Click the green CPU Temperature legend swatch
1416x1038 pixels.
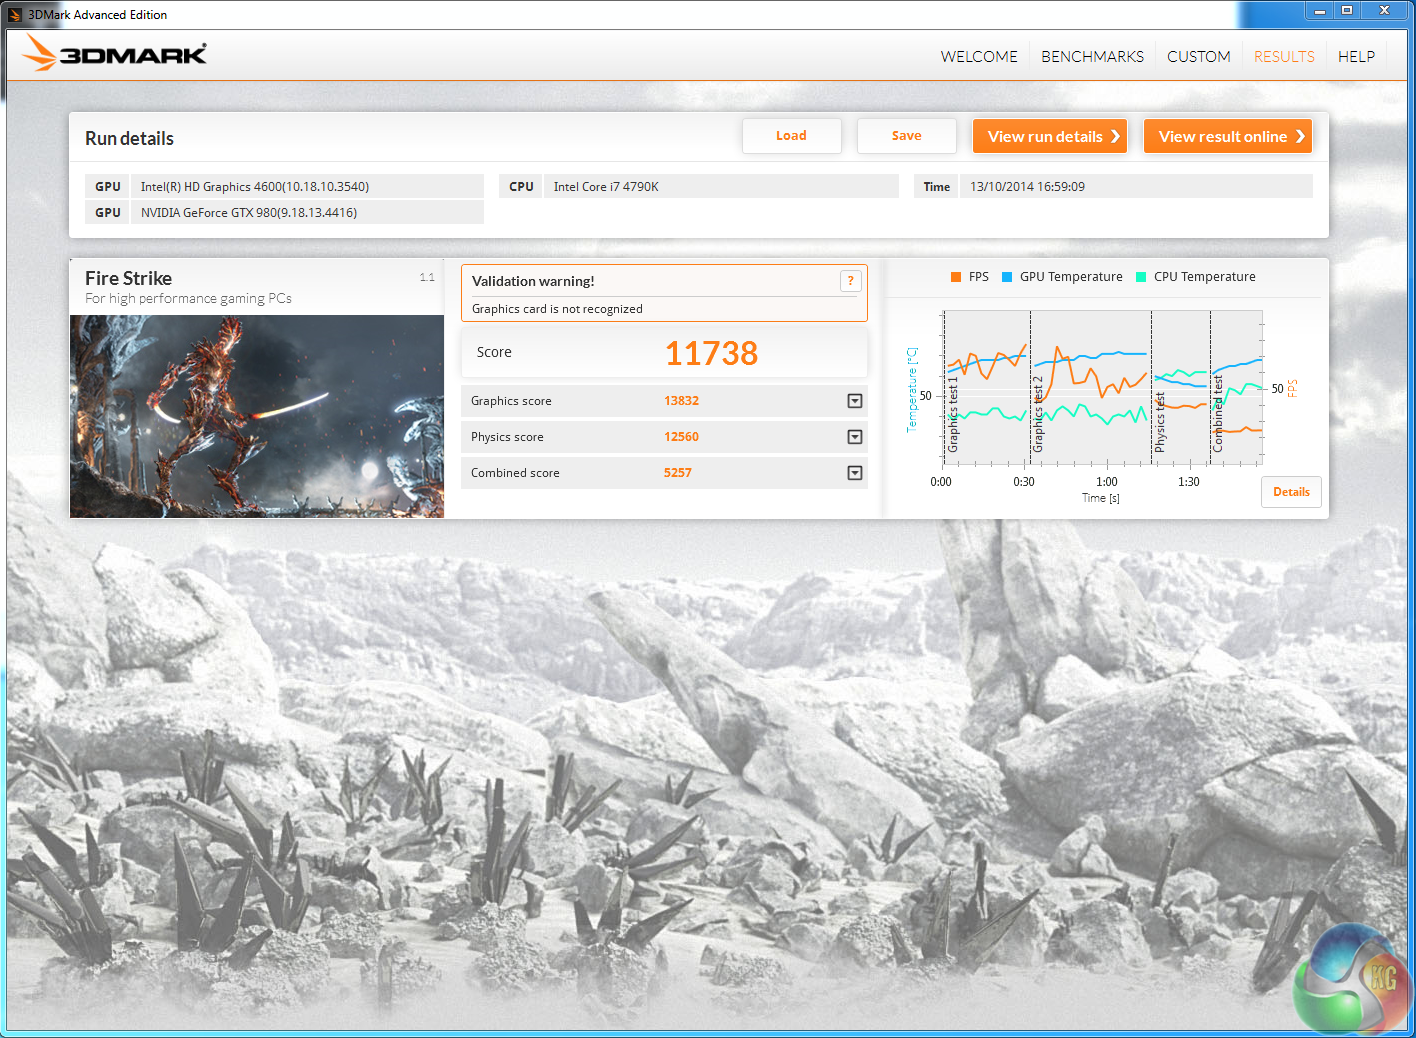(x=1141, y=277)
